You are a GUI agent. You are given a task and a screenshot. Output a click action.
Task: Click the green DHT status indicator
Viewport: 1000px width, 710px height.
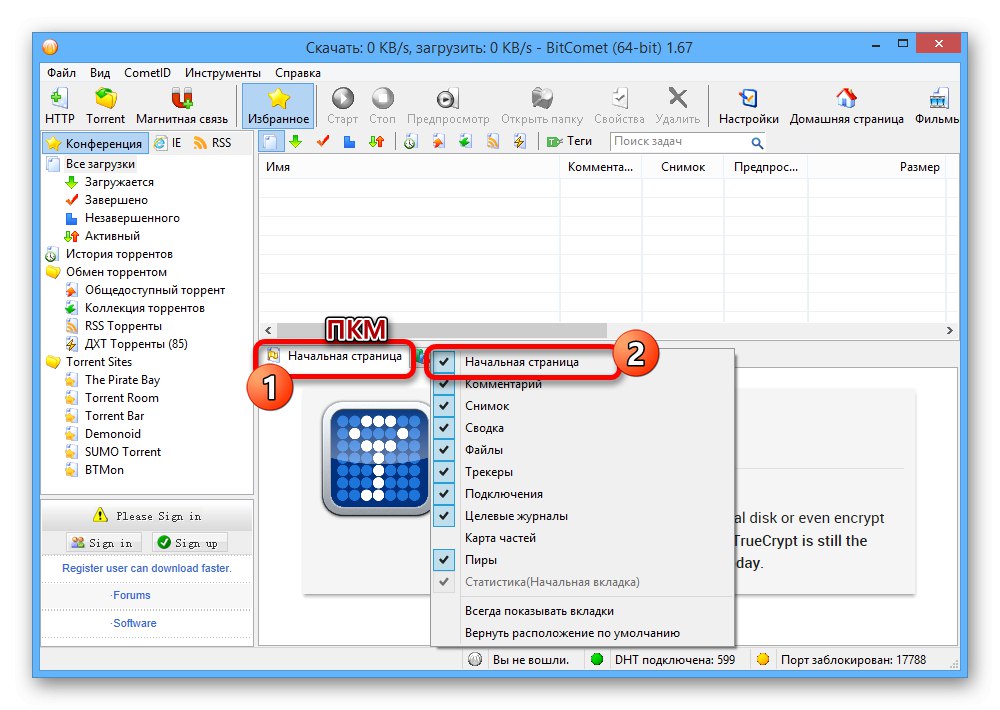pyautogui.click(x=597, y=660)
